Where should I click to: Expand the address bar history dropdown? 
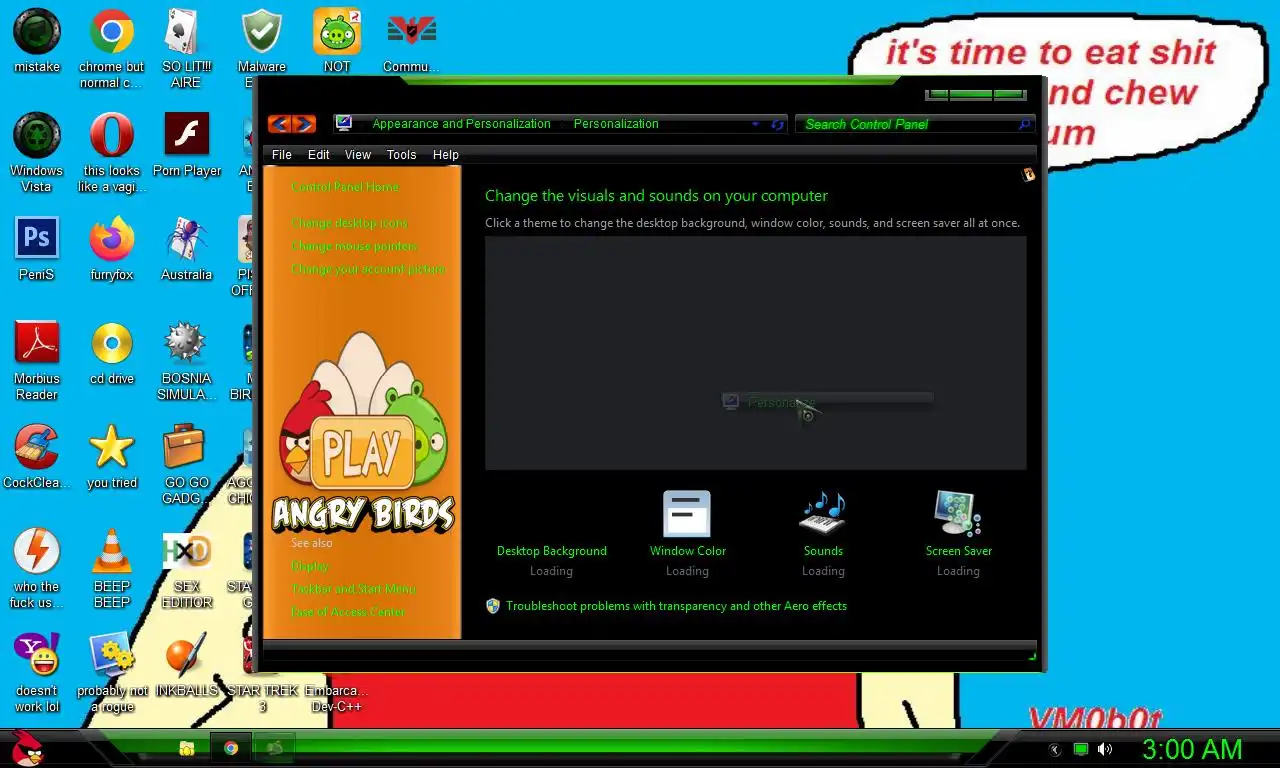click(x=755, y=125)
